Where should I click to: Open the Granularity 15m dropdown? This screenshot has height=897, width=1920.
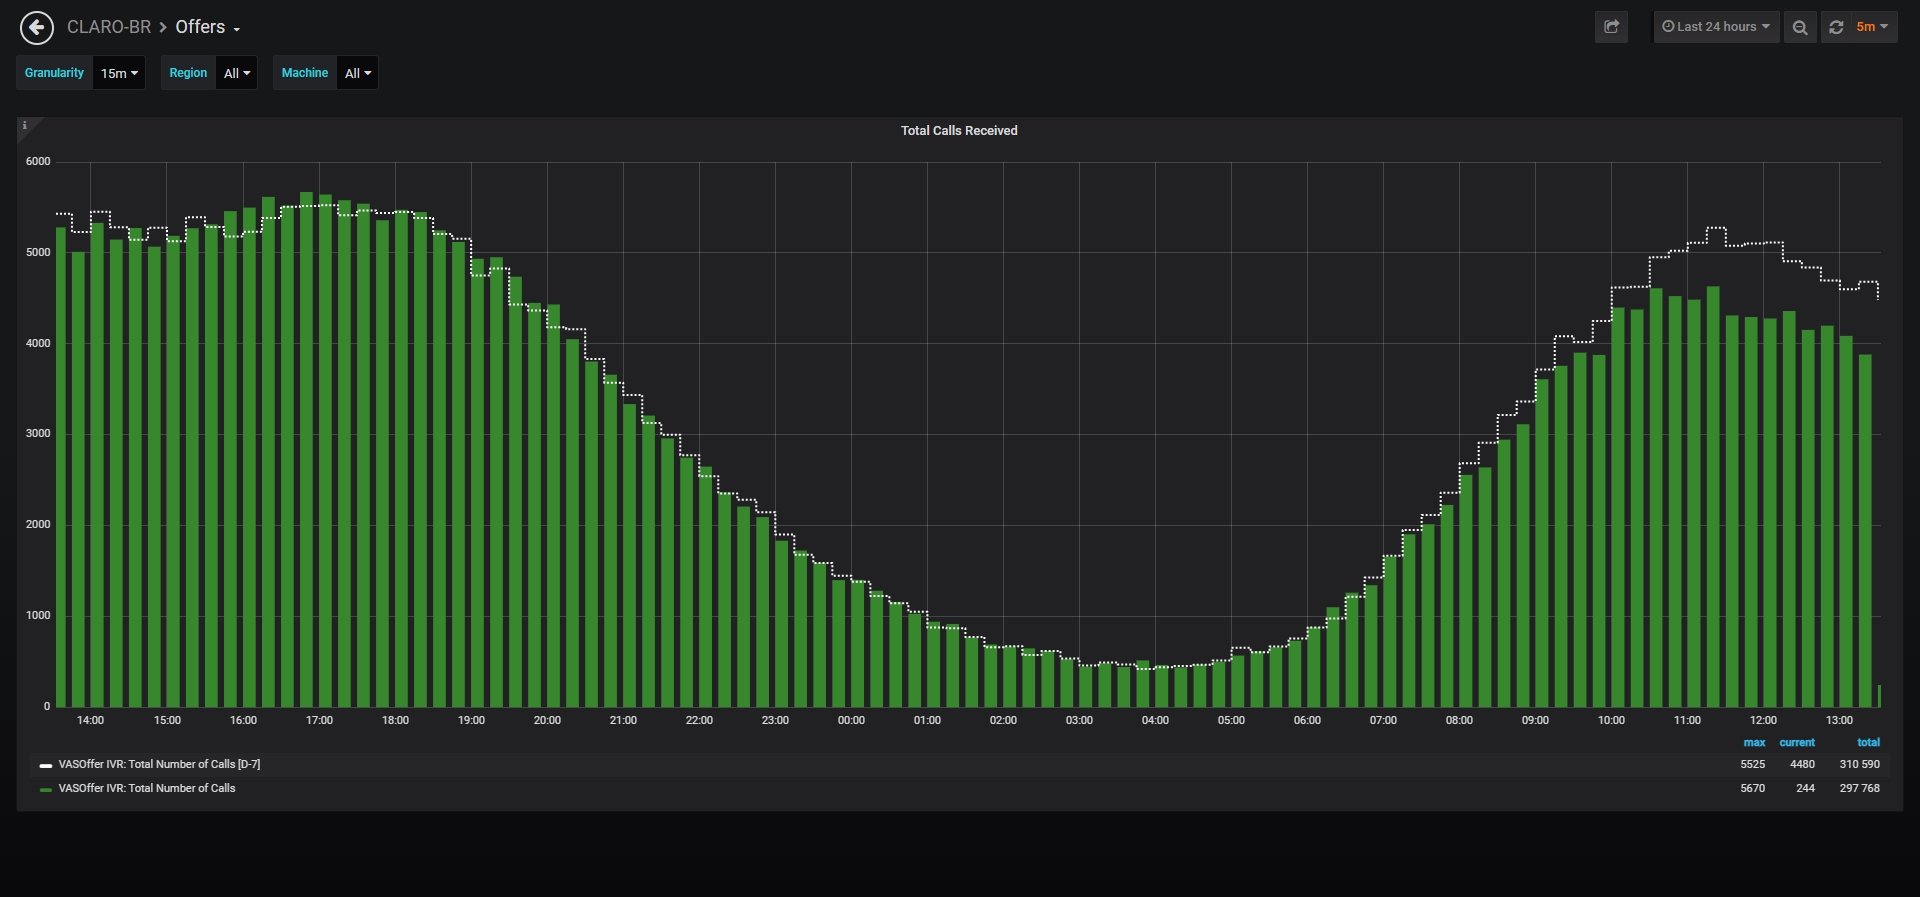click(119, 73)
